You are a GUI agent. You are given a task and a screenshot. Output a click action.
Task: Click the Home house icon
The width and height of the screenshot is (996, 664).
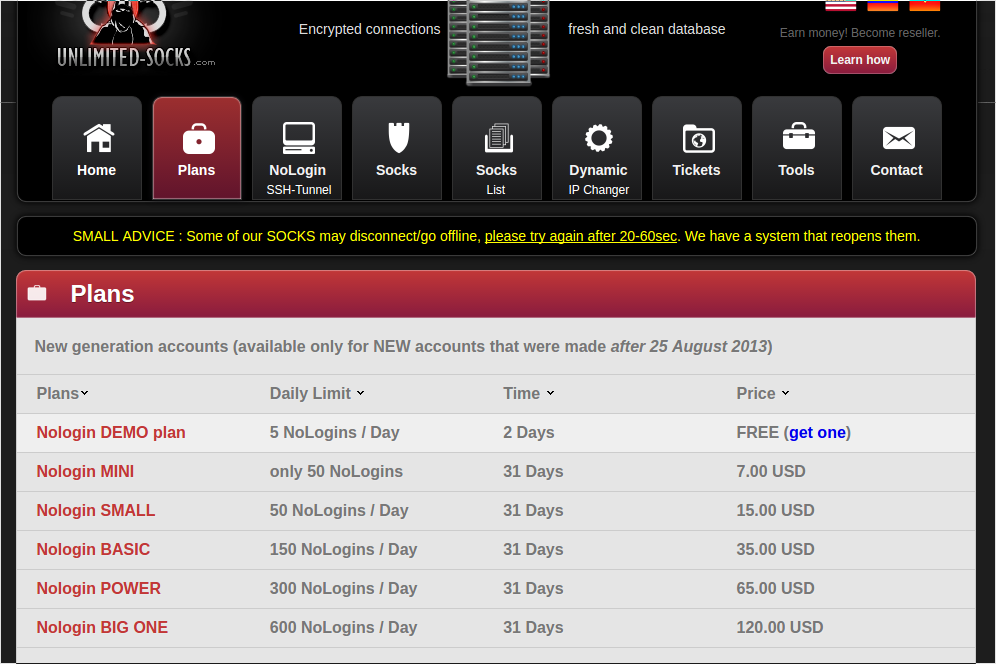98,138
